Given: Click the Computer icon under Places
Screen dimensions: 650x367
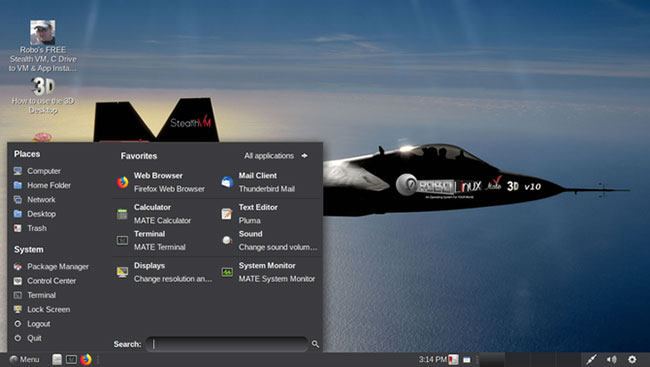Looking at the screenshot, I should 18,171.
